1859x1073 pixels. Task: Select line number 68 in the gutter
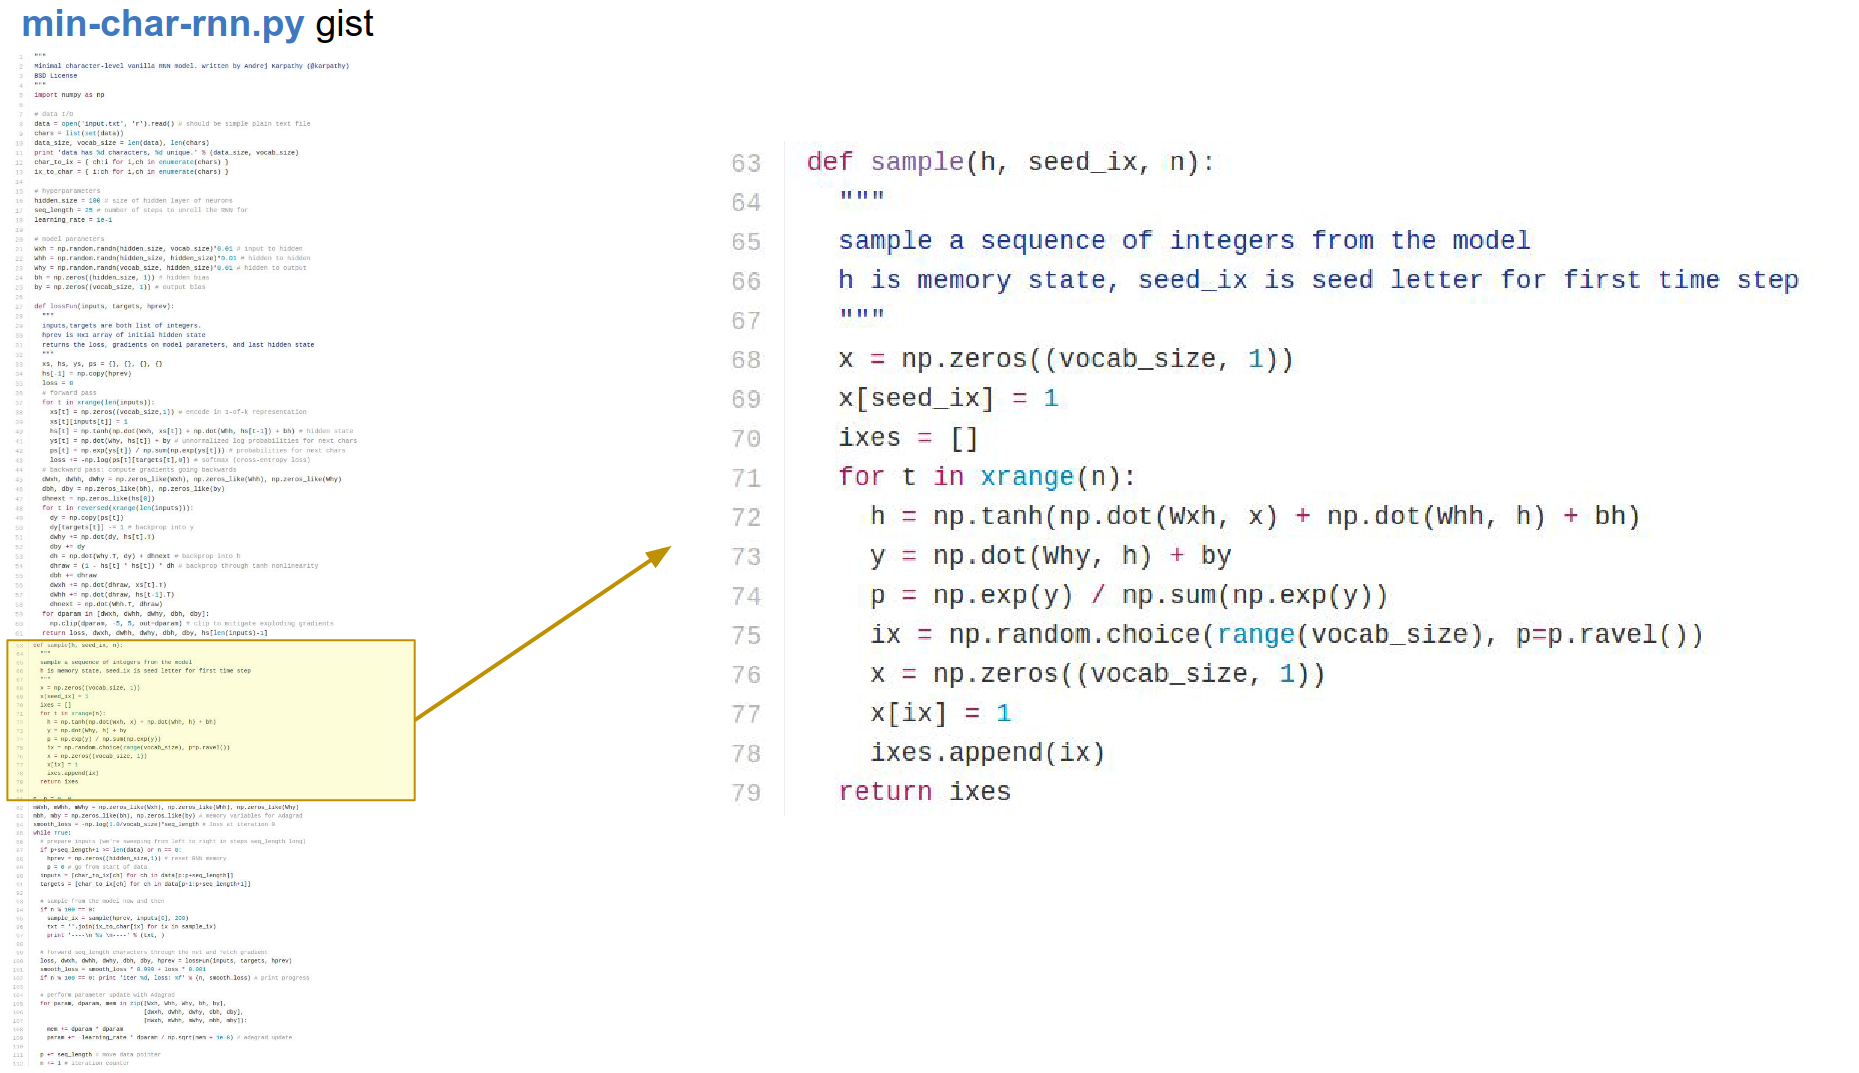point(746,360)
